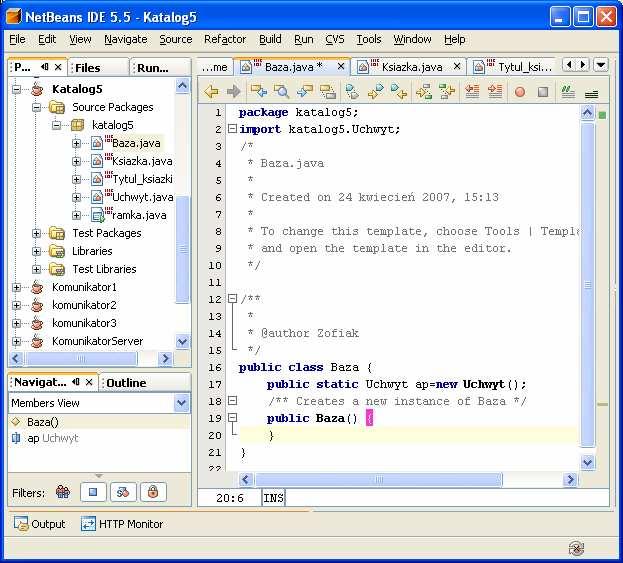The width and height of the screenshot is (623, 563).
Task: Close the Baza.java editor tab
Action: pos(341,66)
